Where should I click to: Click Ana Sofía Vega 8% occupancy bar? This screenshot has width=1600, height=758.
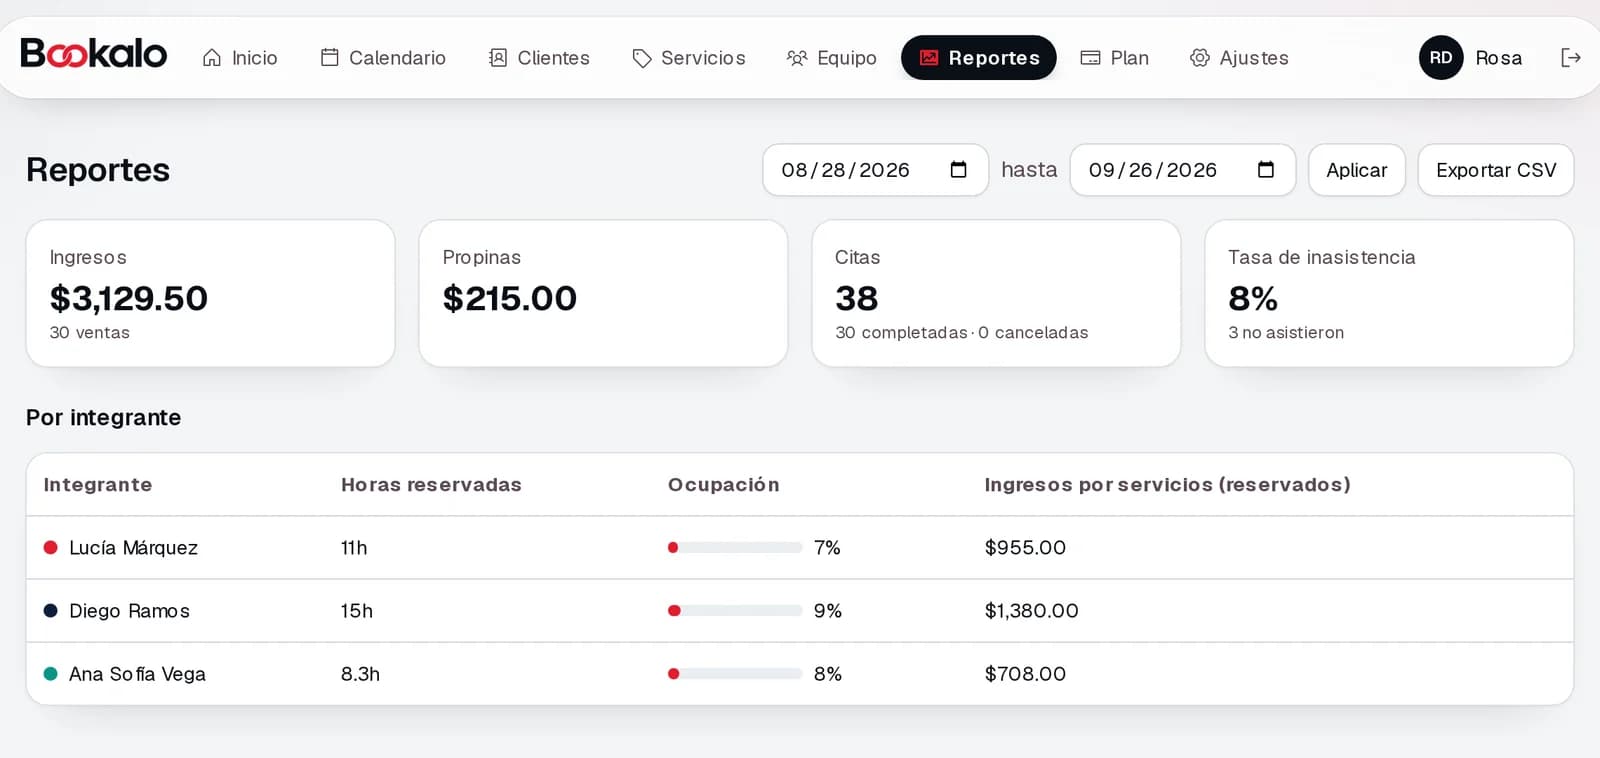[x=735, y=673]
